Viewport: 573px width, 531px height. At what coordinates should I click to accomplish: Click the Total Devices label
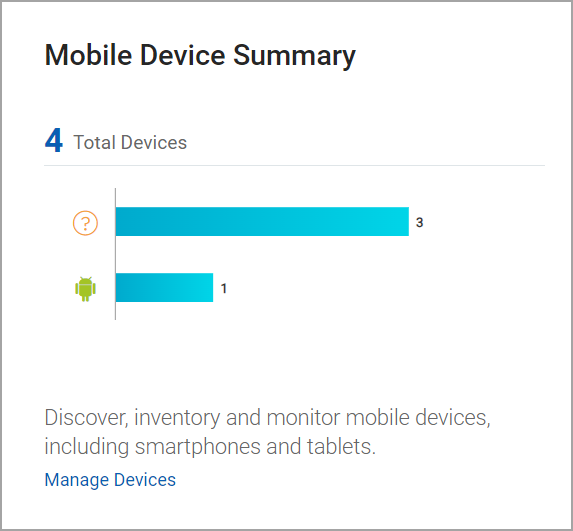(130, 142)
